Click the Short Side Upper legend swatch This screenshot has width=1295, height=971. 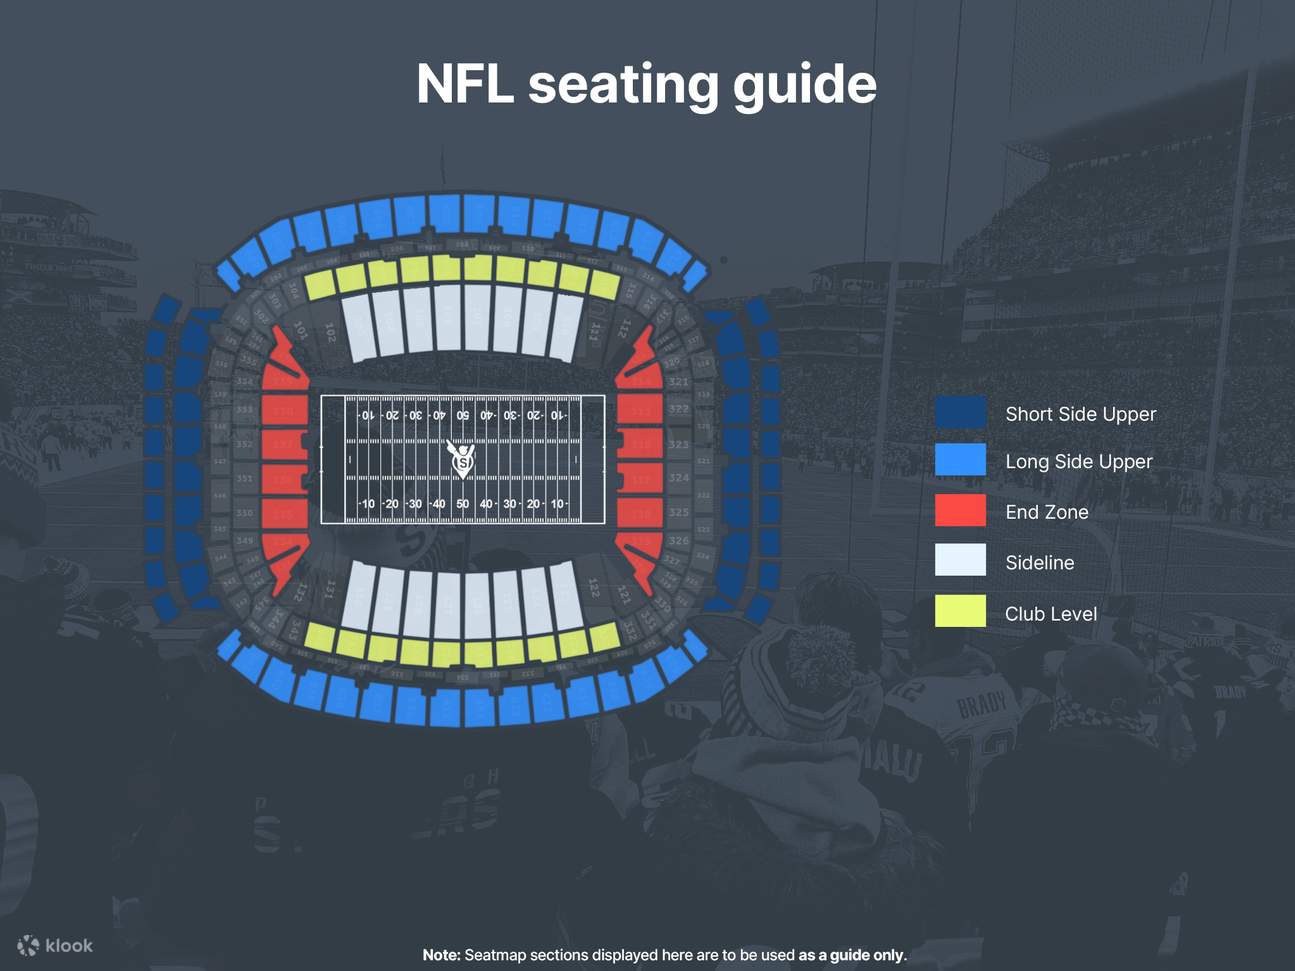pos(960,412)
